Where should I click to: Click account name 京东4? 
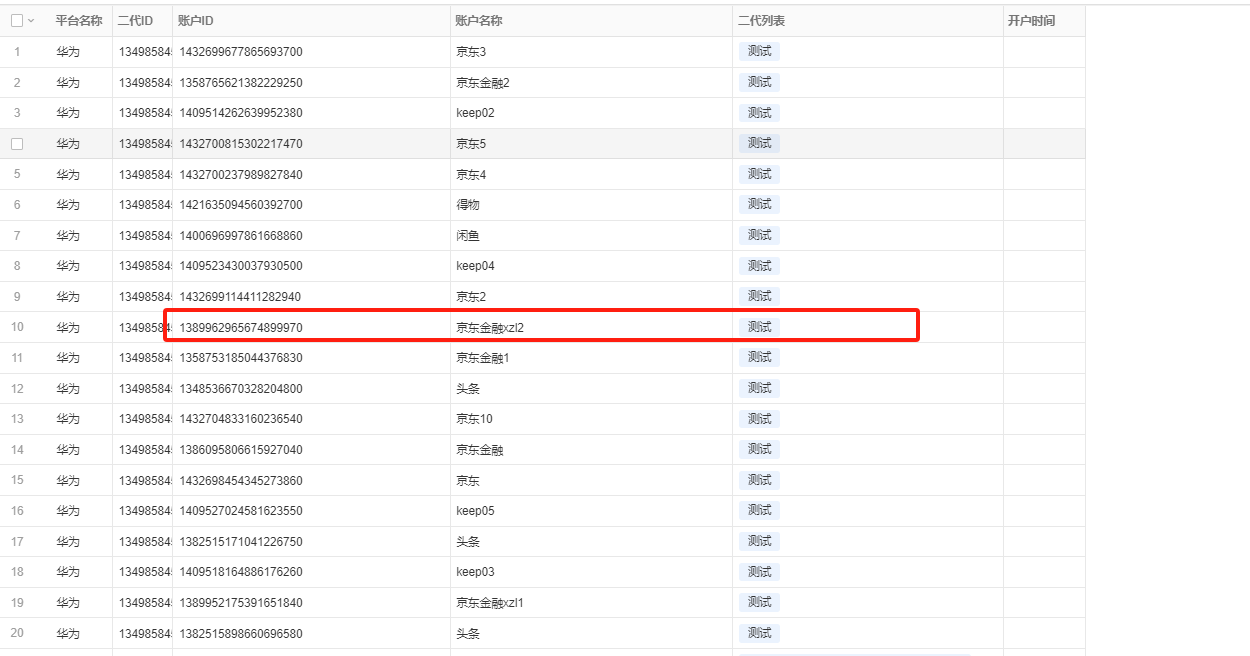471,175
